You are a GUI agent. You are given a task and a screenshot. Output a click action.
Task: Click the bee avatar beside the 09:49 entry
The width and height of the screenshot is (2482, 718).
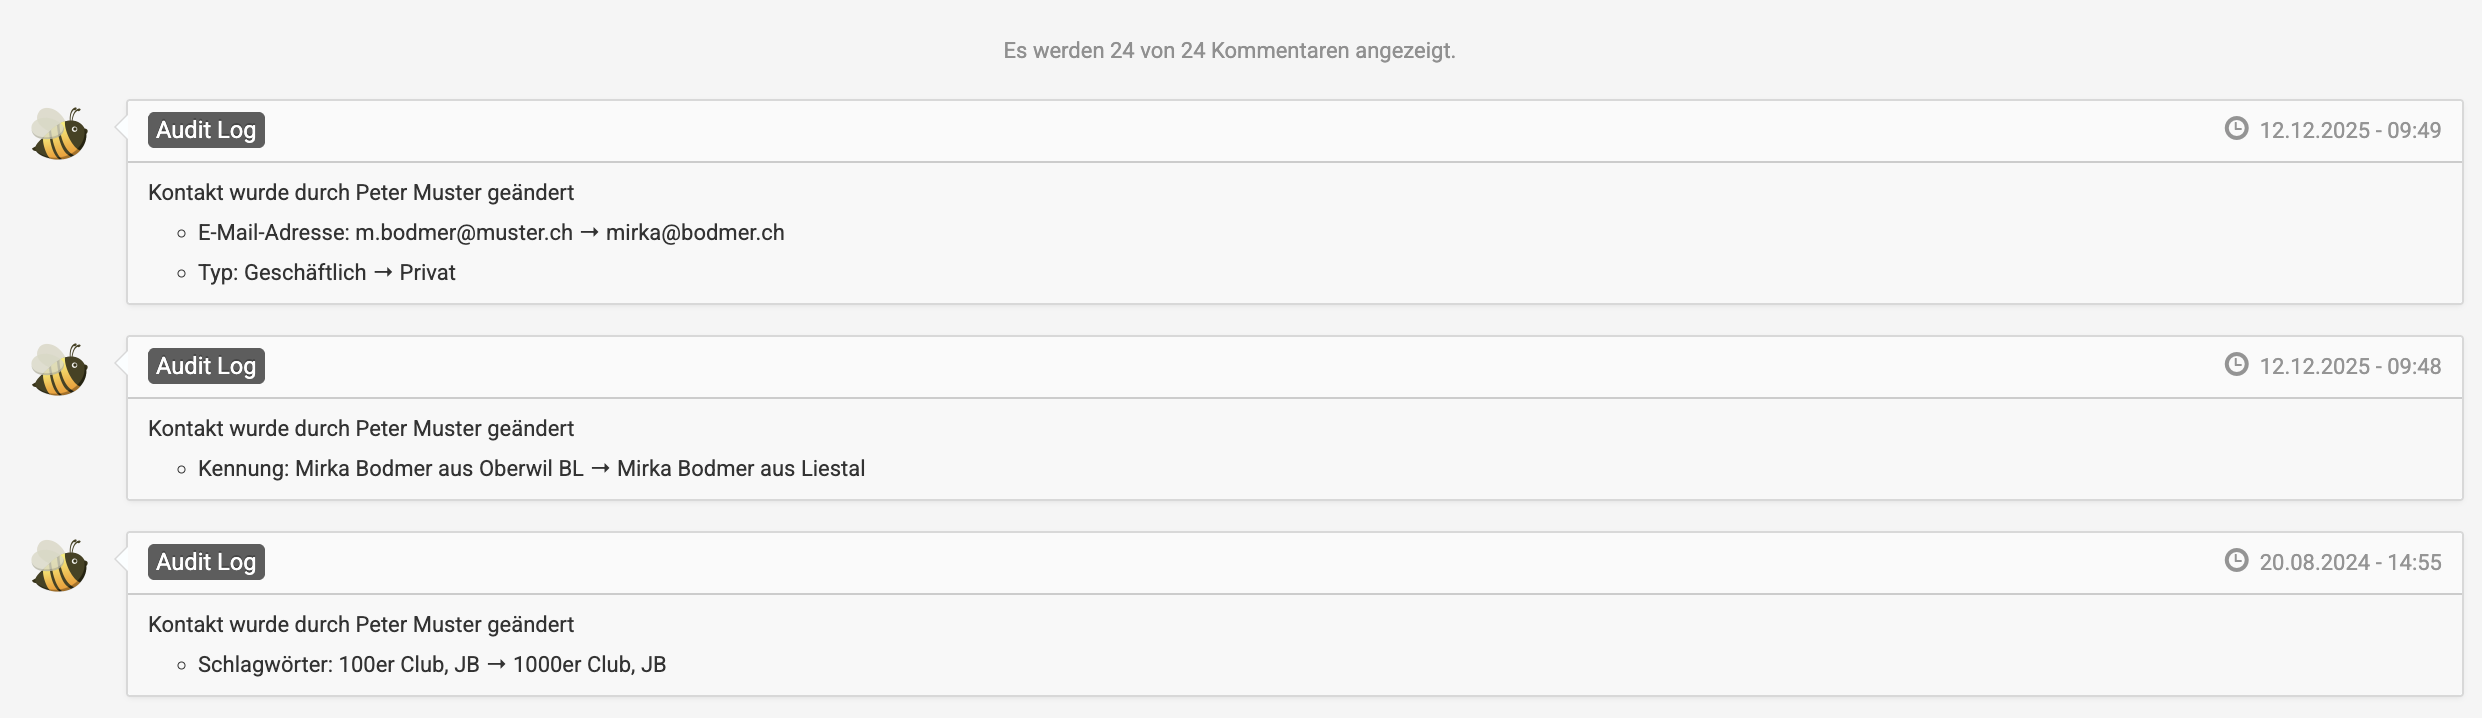click(59, 134)
